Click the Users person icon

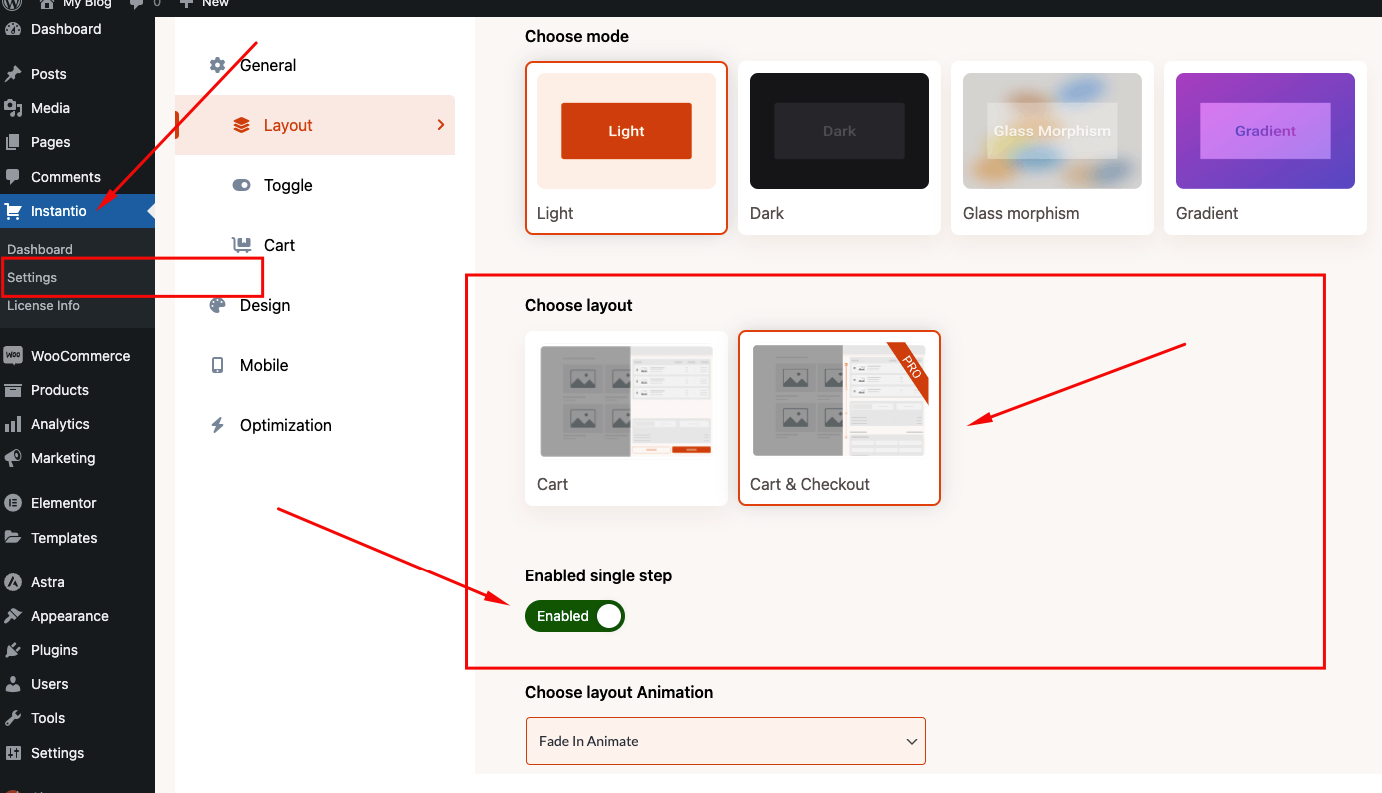(13, 684)
